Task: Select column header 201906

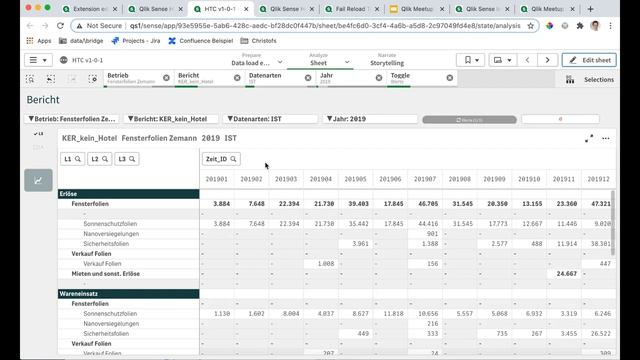Action: [x=390, y=179]
